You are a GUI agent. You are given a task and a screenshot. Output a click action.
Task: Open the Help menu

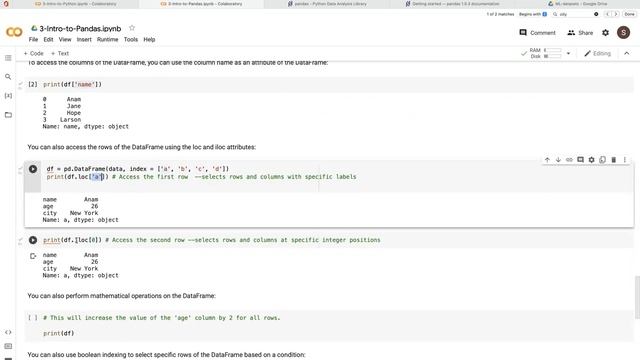pyautogui.click(x=149, y=40)
